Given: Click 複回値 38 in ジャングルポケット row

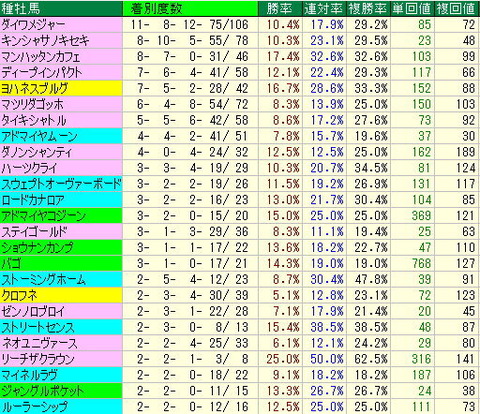Looking at the screenshot, I should click(x=469, y=391).
